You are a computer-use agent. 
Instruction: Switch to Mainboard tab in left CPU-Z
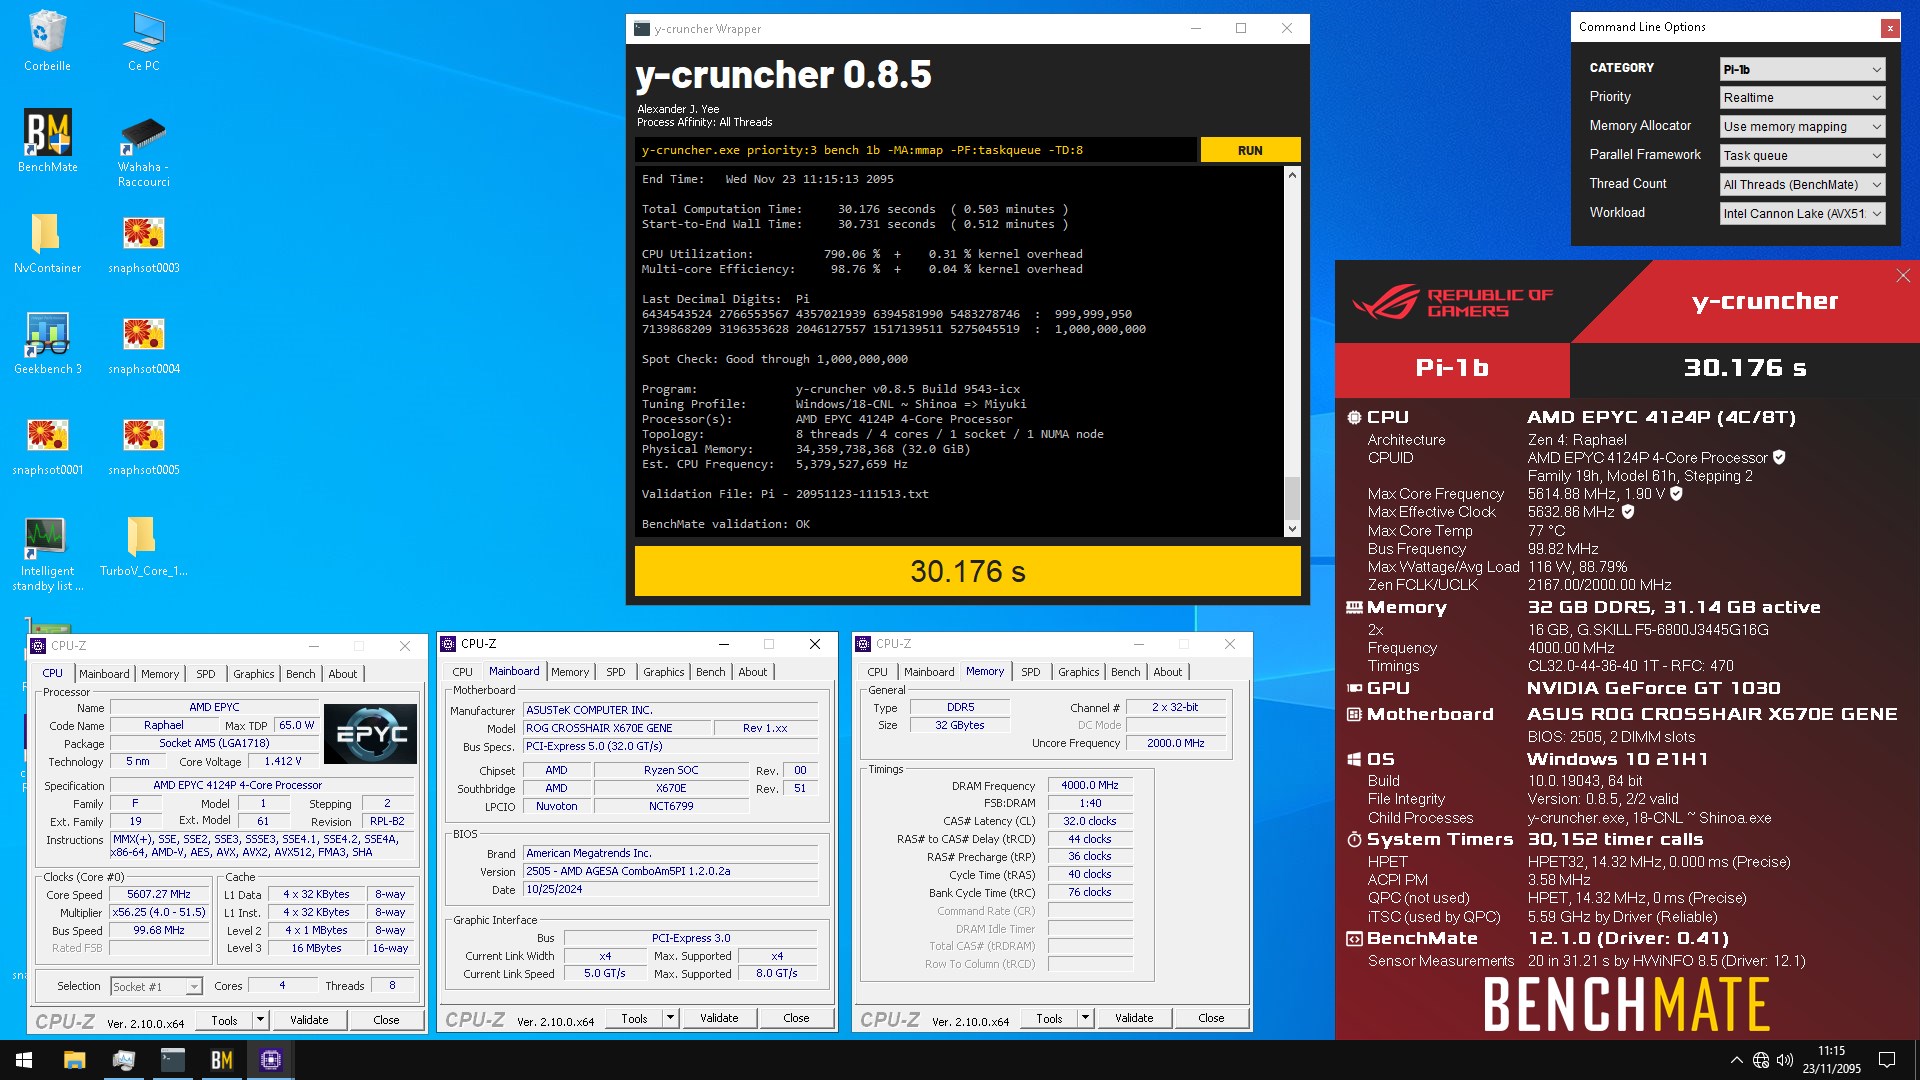(x=104, y=674)
